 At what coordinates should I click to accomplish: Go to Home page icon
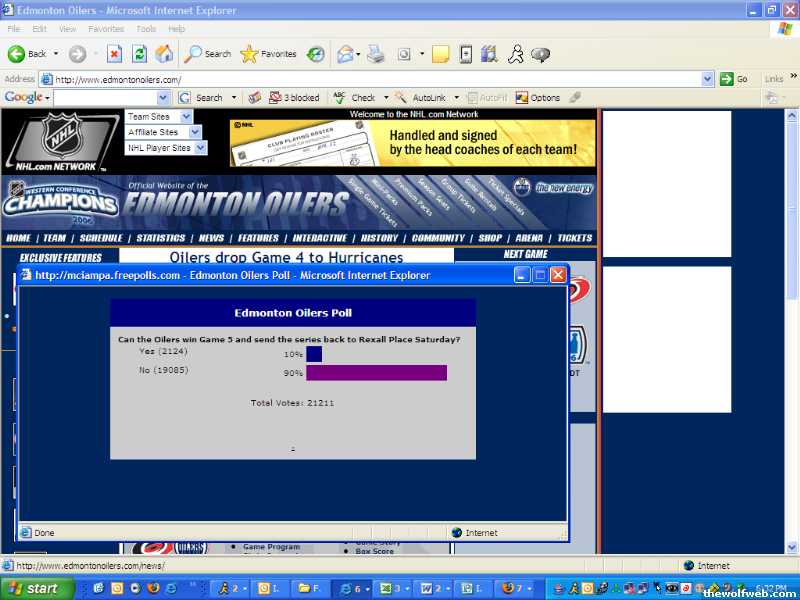point(164,54)
